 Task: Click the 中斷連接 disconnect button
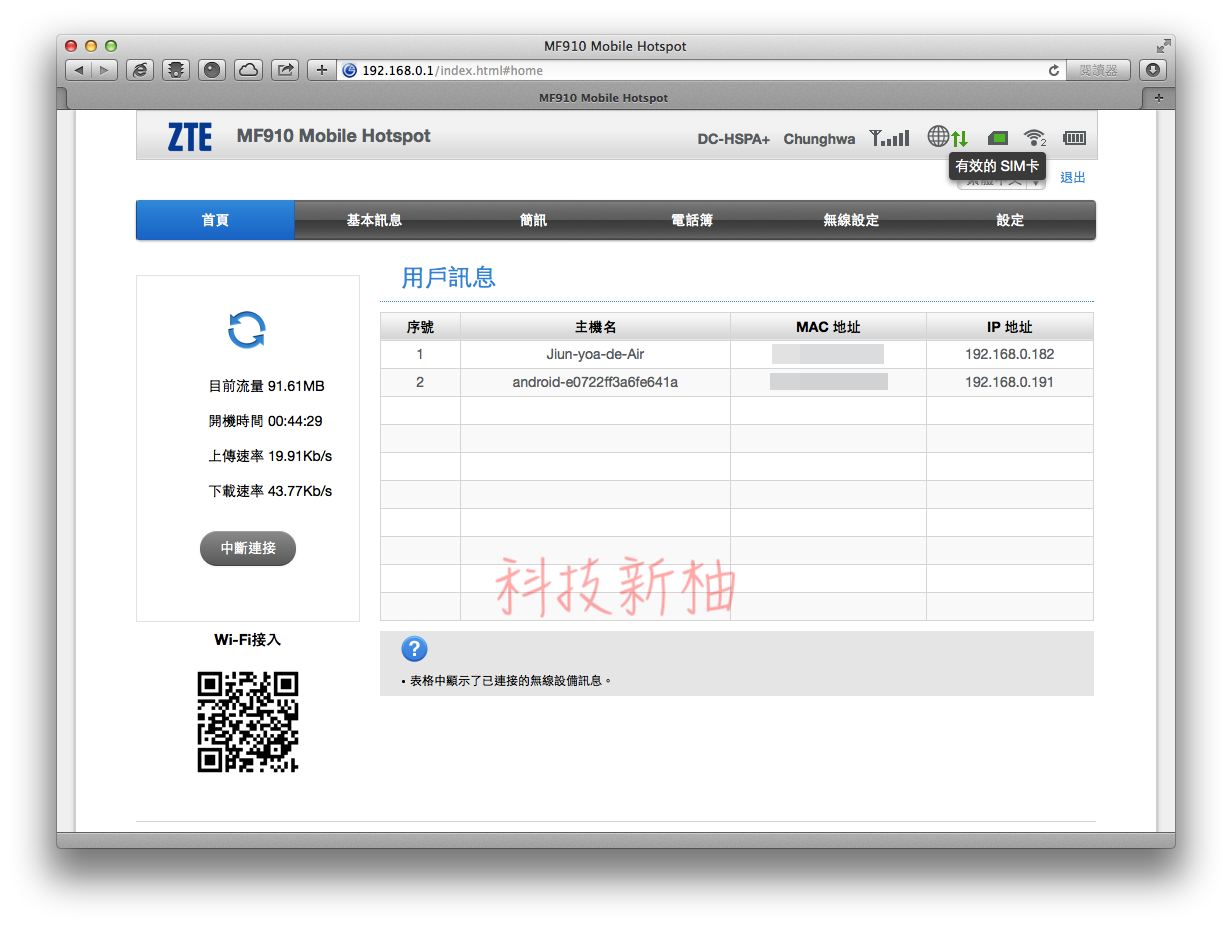tap(248, 548)
